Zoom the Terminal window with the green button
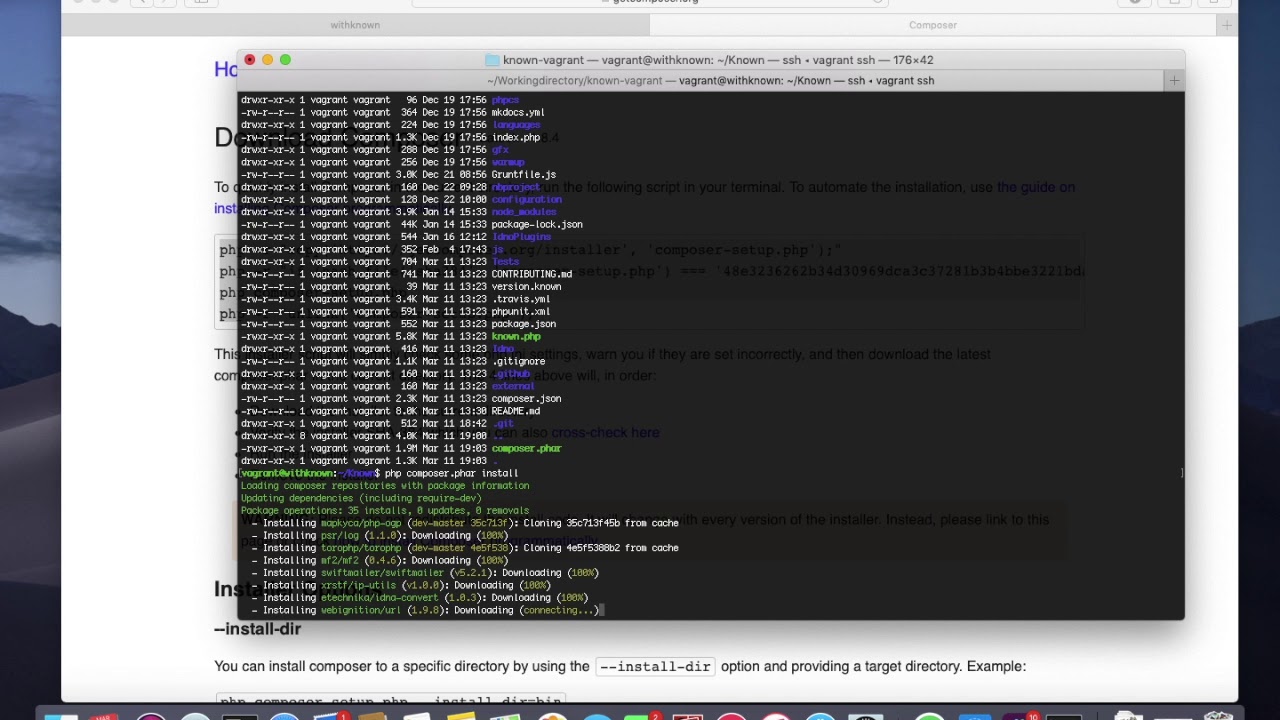This screenshot has height=720, width=1280. pyautogui.click(x=285, y=60)
